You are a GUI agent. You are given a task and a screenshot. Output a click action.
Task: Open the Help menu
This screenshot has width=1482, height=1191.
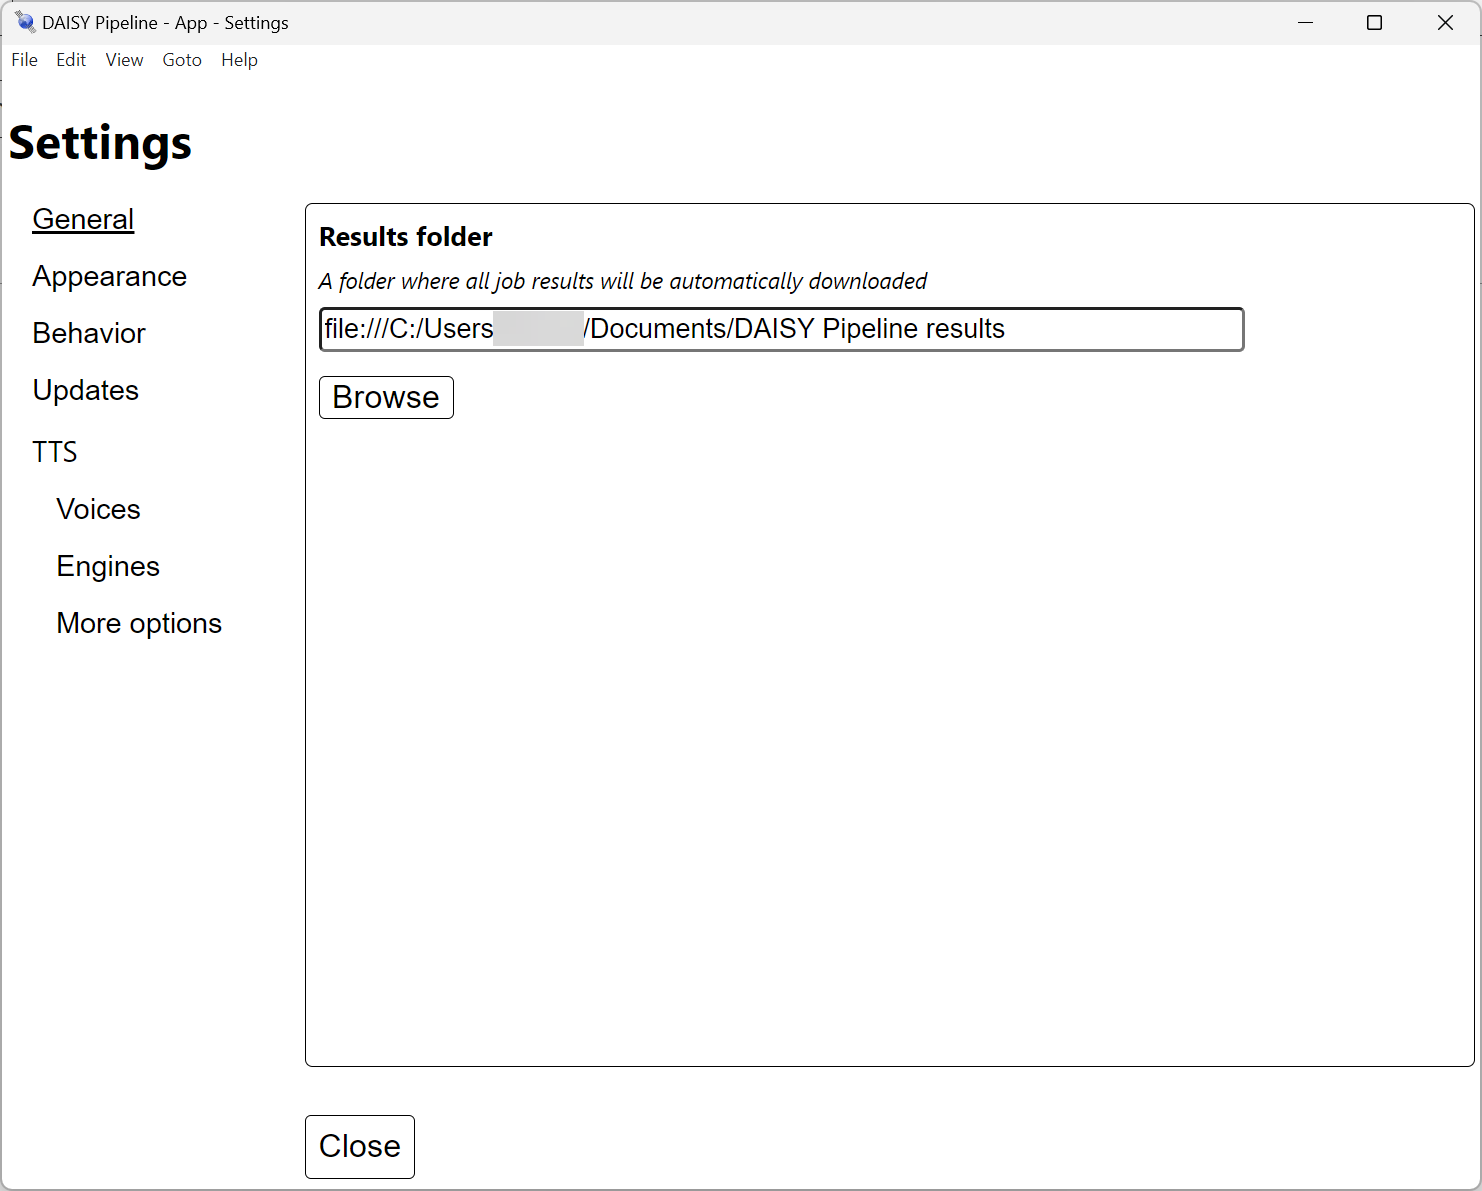(x=239, y=60)
